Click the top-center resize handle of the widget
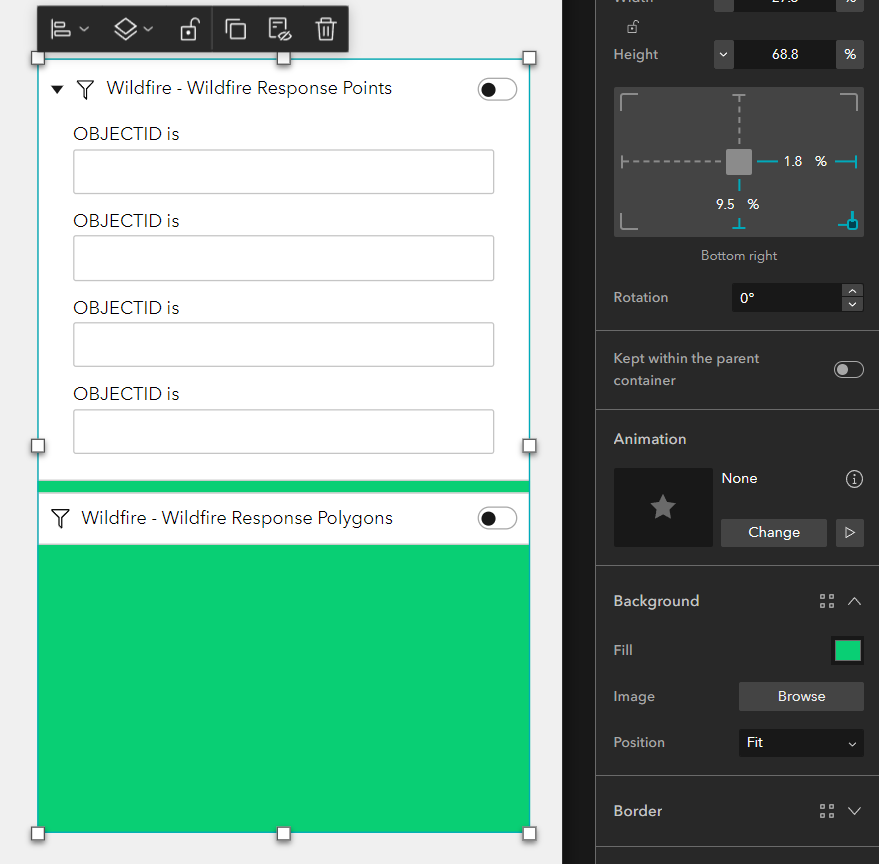Screen dimensions: 879x864 284,58
